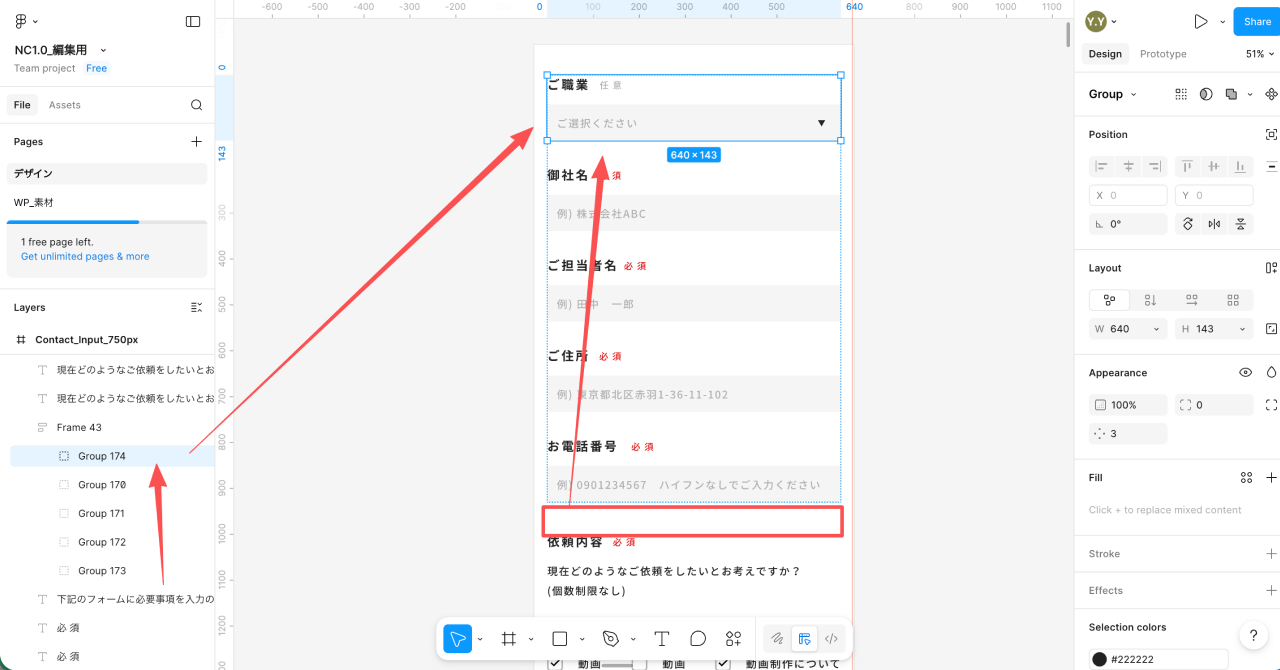The width and height of the screenshot is (1280, 670).
Task: Select the Group 172 layer
Action: pyautogui.click(x=102, y=542)
